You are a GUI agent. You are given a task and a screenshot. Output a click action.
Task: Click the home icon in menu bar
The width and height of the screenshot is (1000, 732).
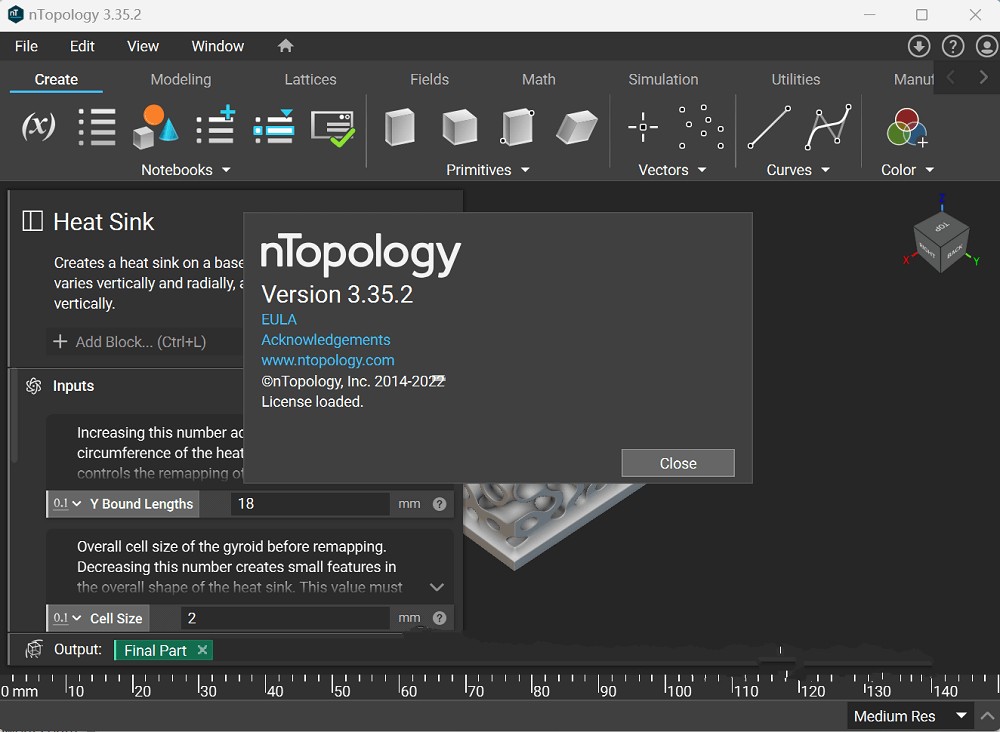point(286,46)
